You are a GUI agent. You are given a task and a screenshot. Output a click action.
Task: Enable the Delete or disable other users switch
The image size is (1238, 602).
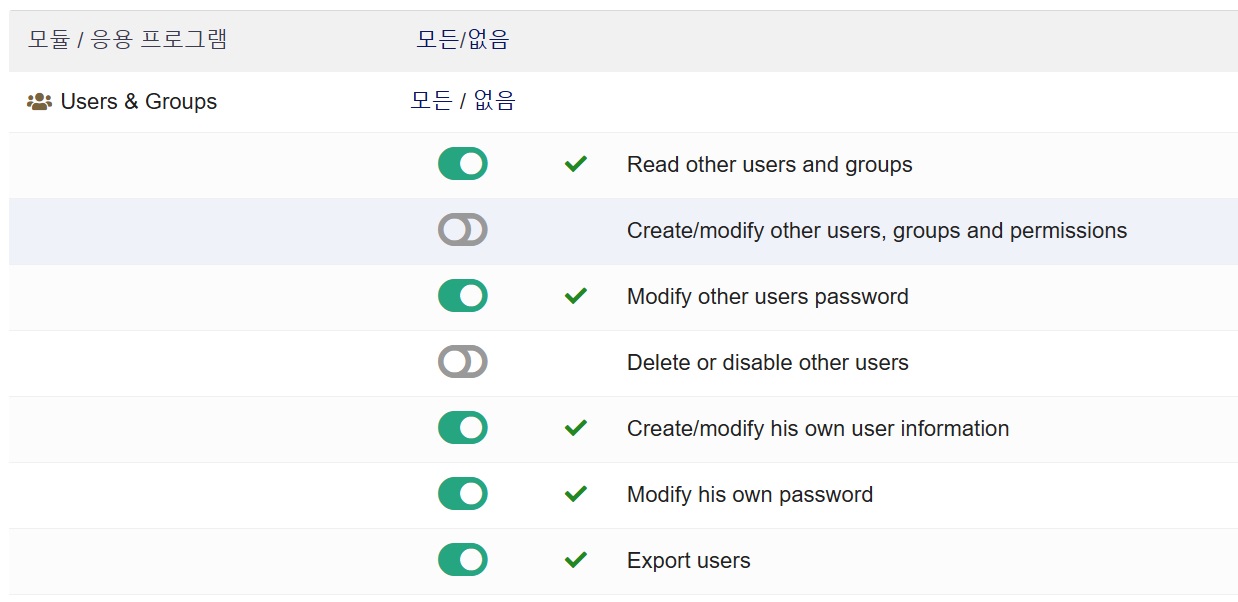463,362
